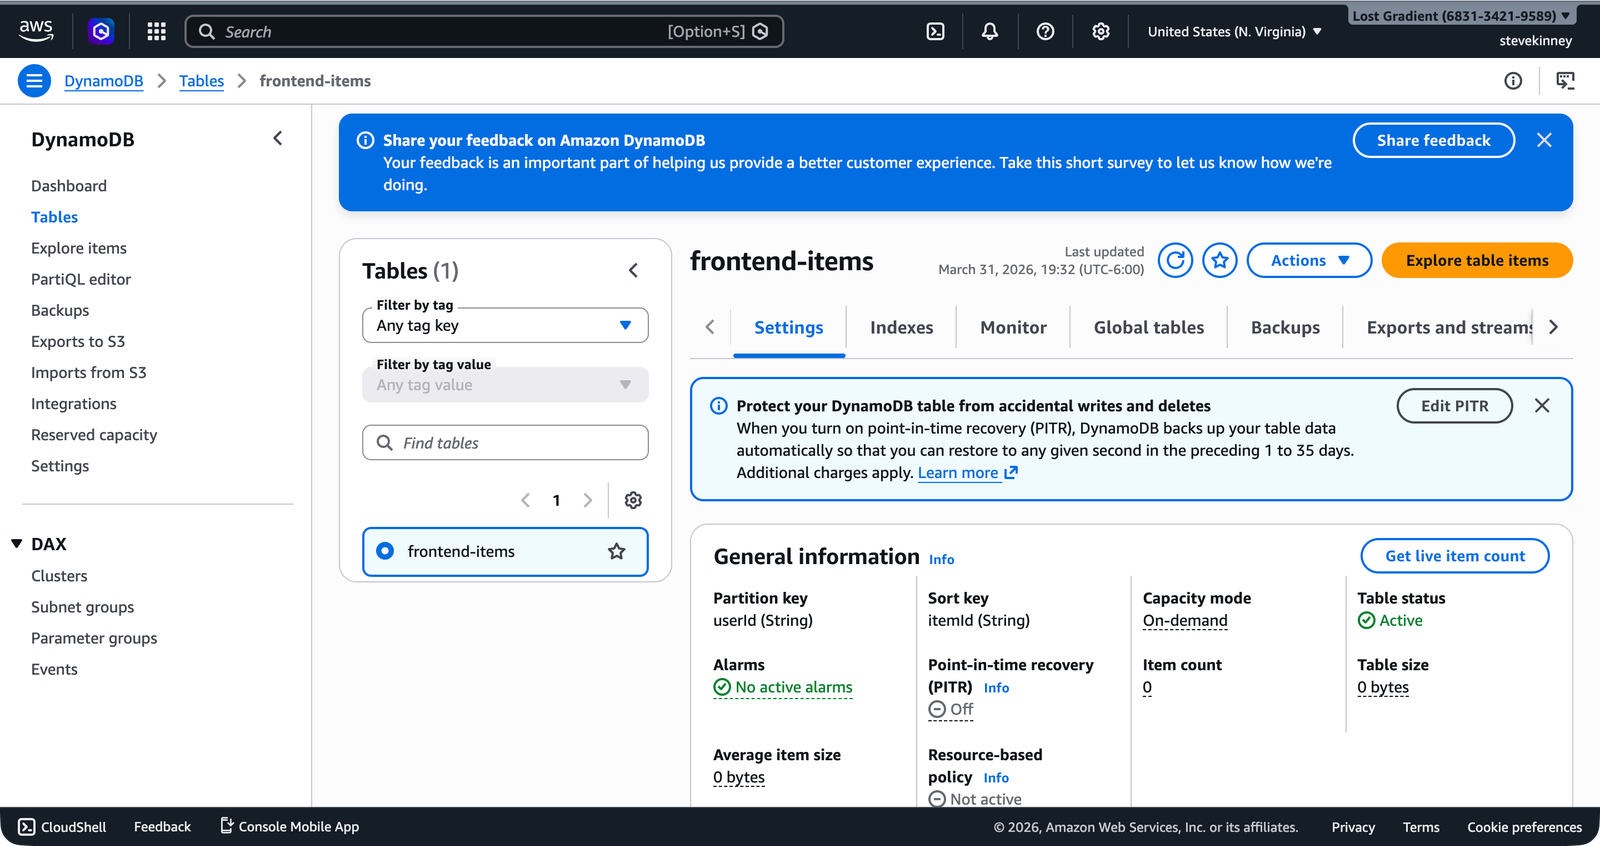The width and height of the screenshot is (1600, 846).
Task: Open Parameter groups in the sidebar
Action: coord(94,638)
